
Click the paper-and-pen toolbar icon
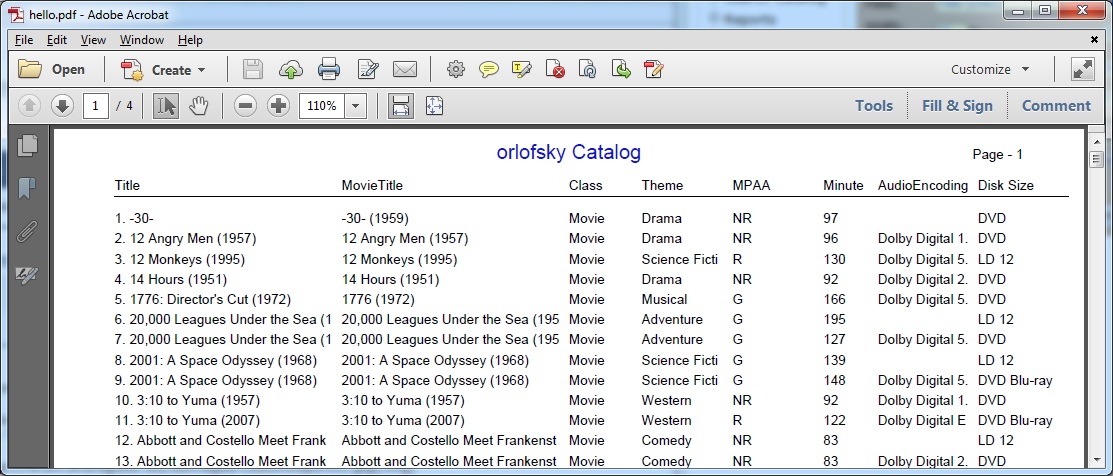368,70
